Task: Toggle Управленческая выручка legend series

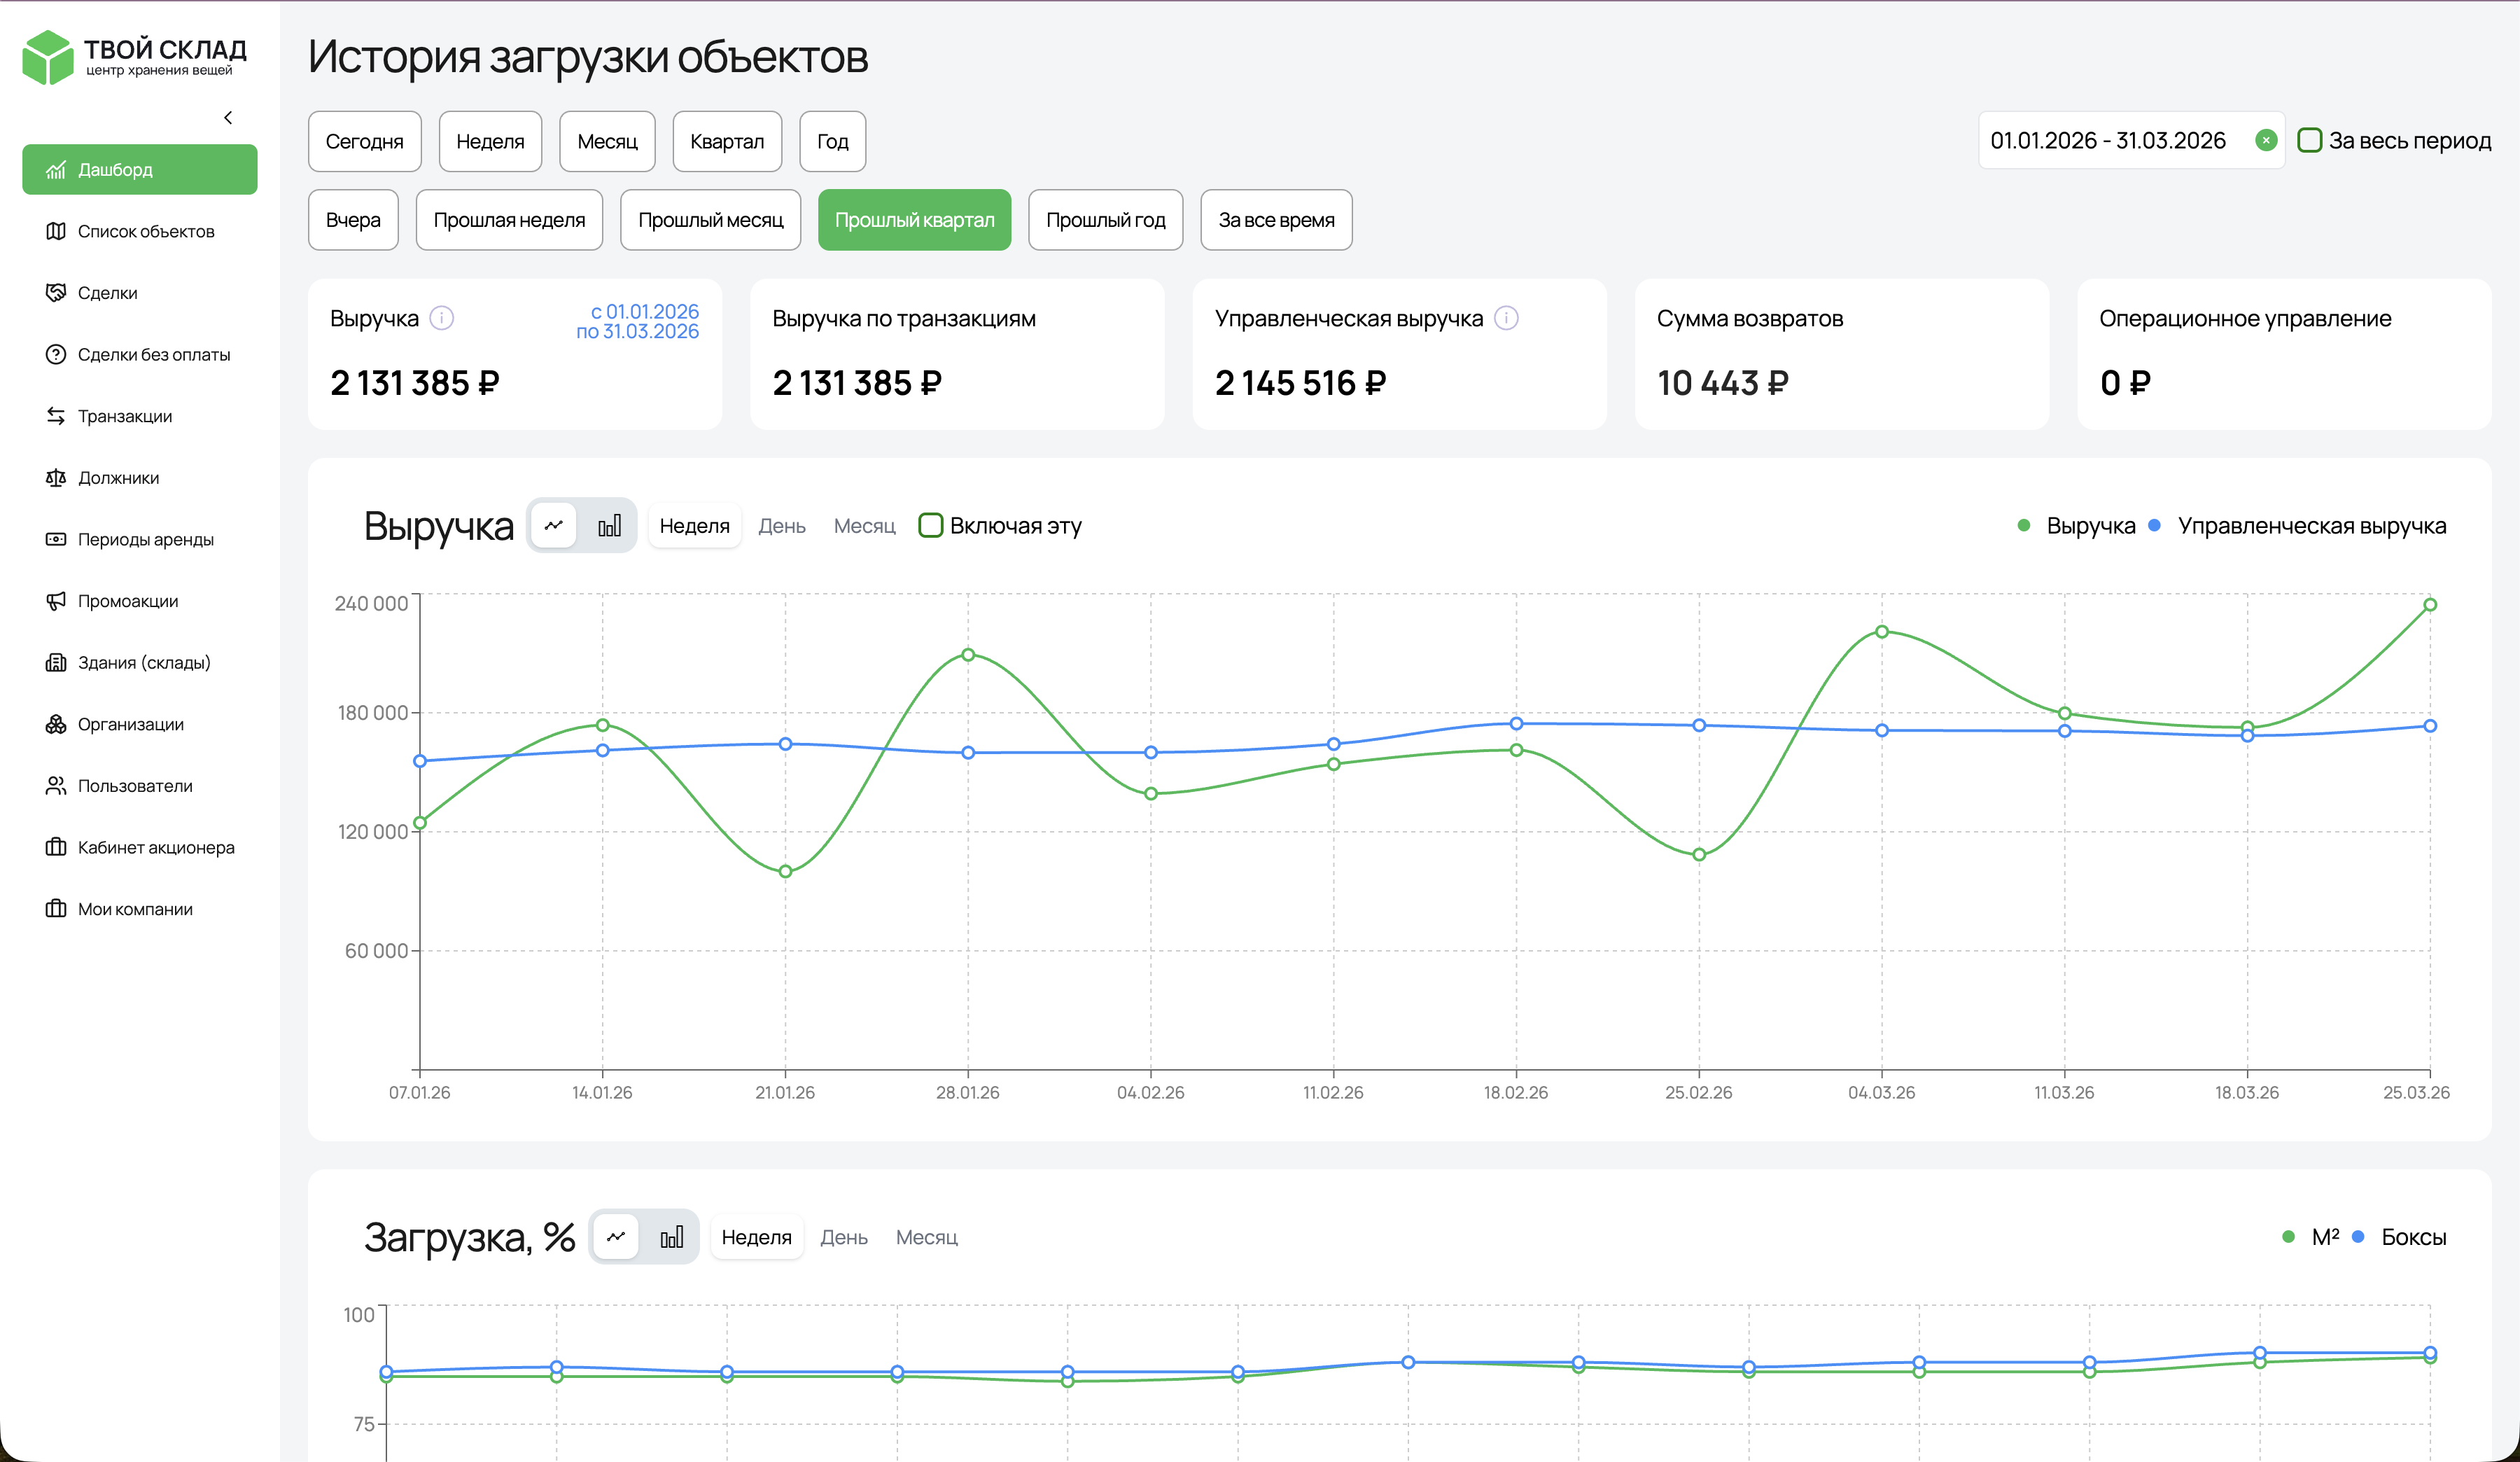Action: (x=2298, y=525)
